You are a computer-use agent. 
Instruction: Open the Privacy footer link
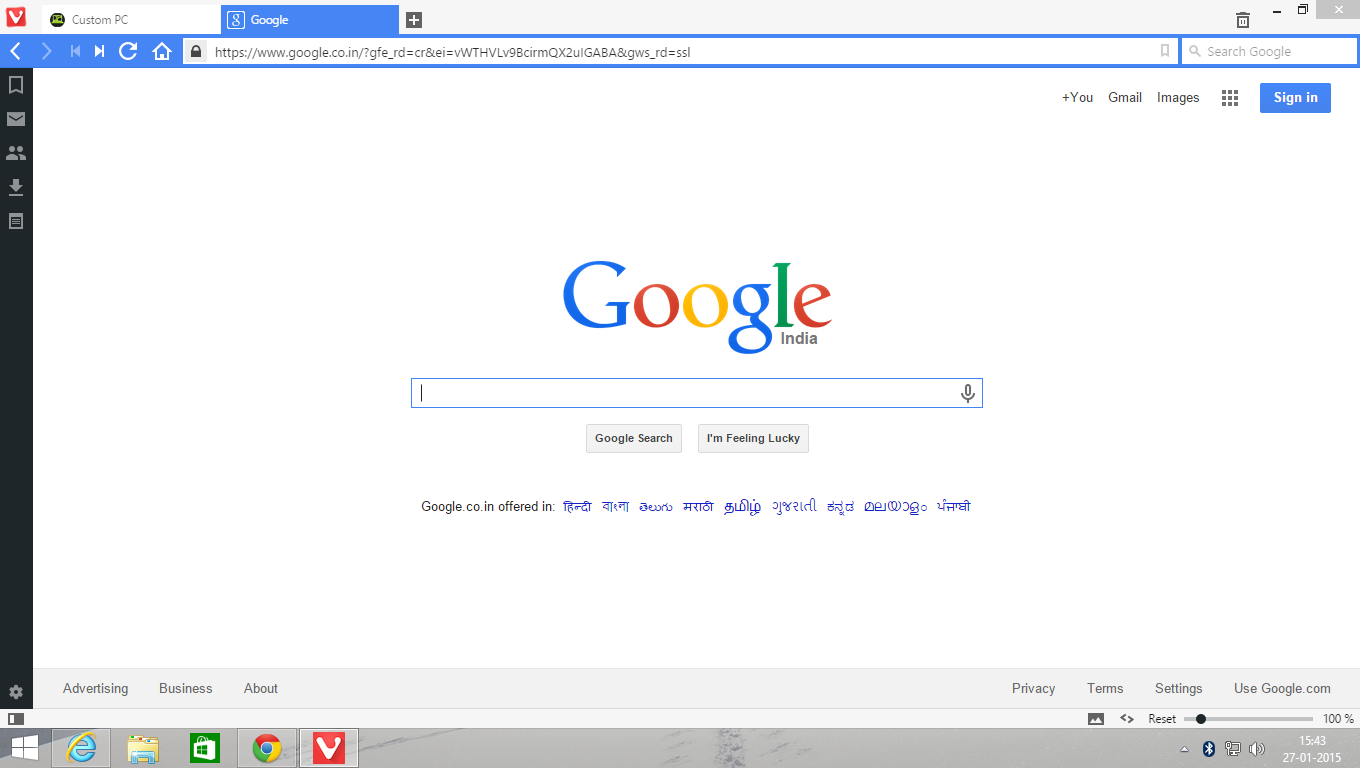click(x=1033, y=688)
